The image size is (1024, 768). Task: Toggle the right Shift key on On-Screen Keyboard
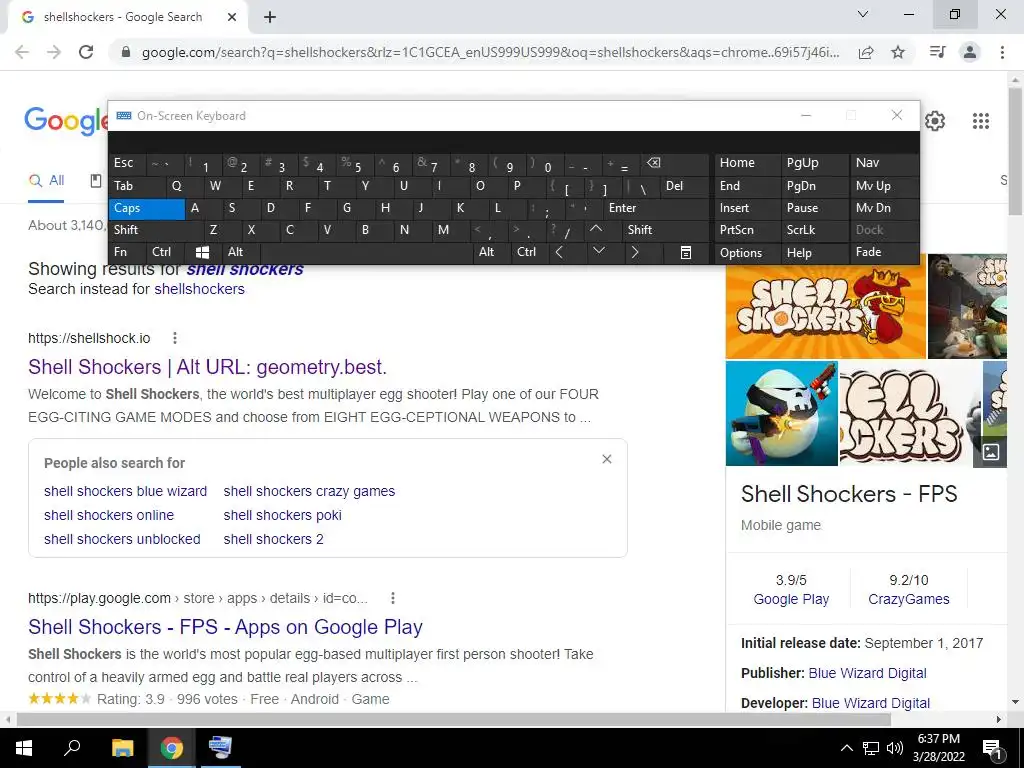[665, 230]
